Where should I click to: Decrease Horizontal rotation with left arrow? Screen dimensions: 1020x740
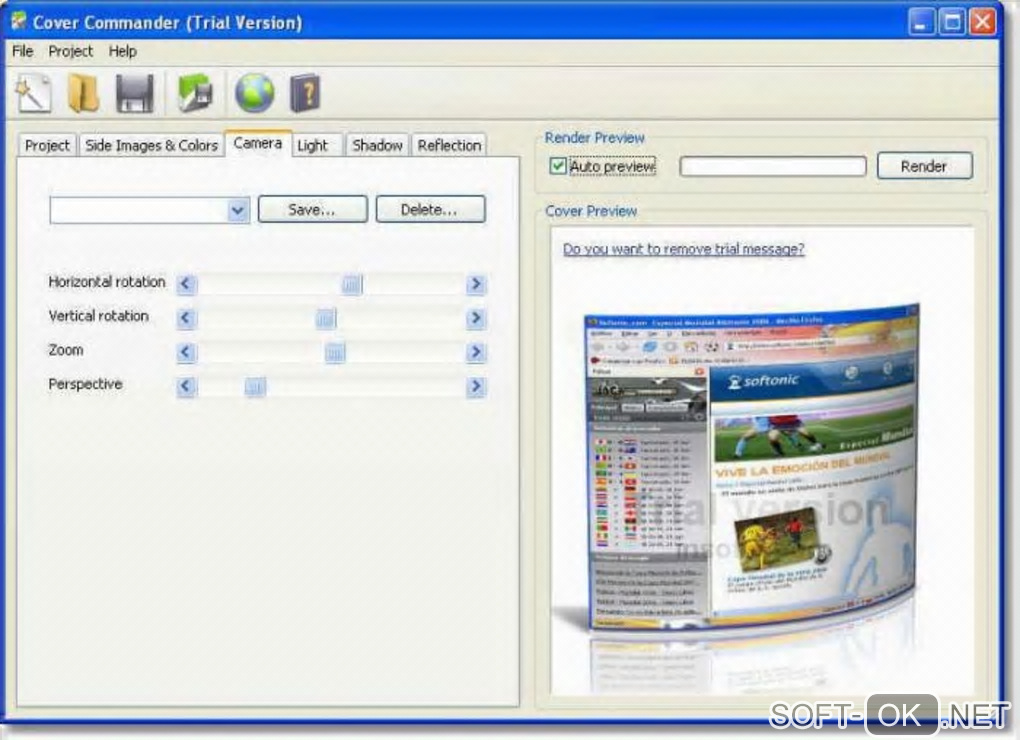click(x=186, y=284)
